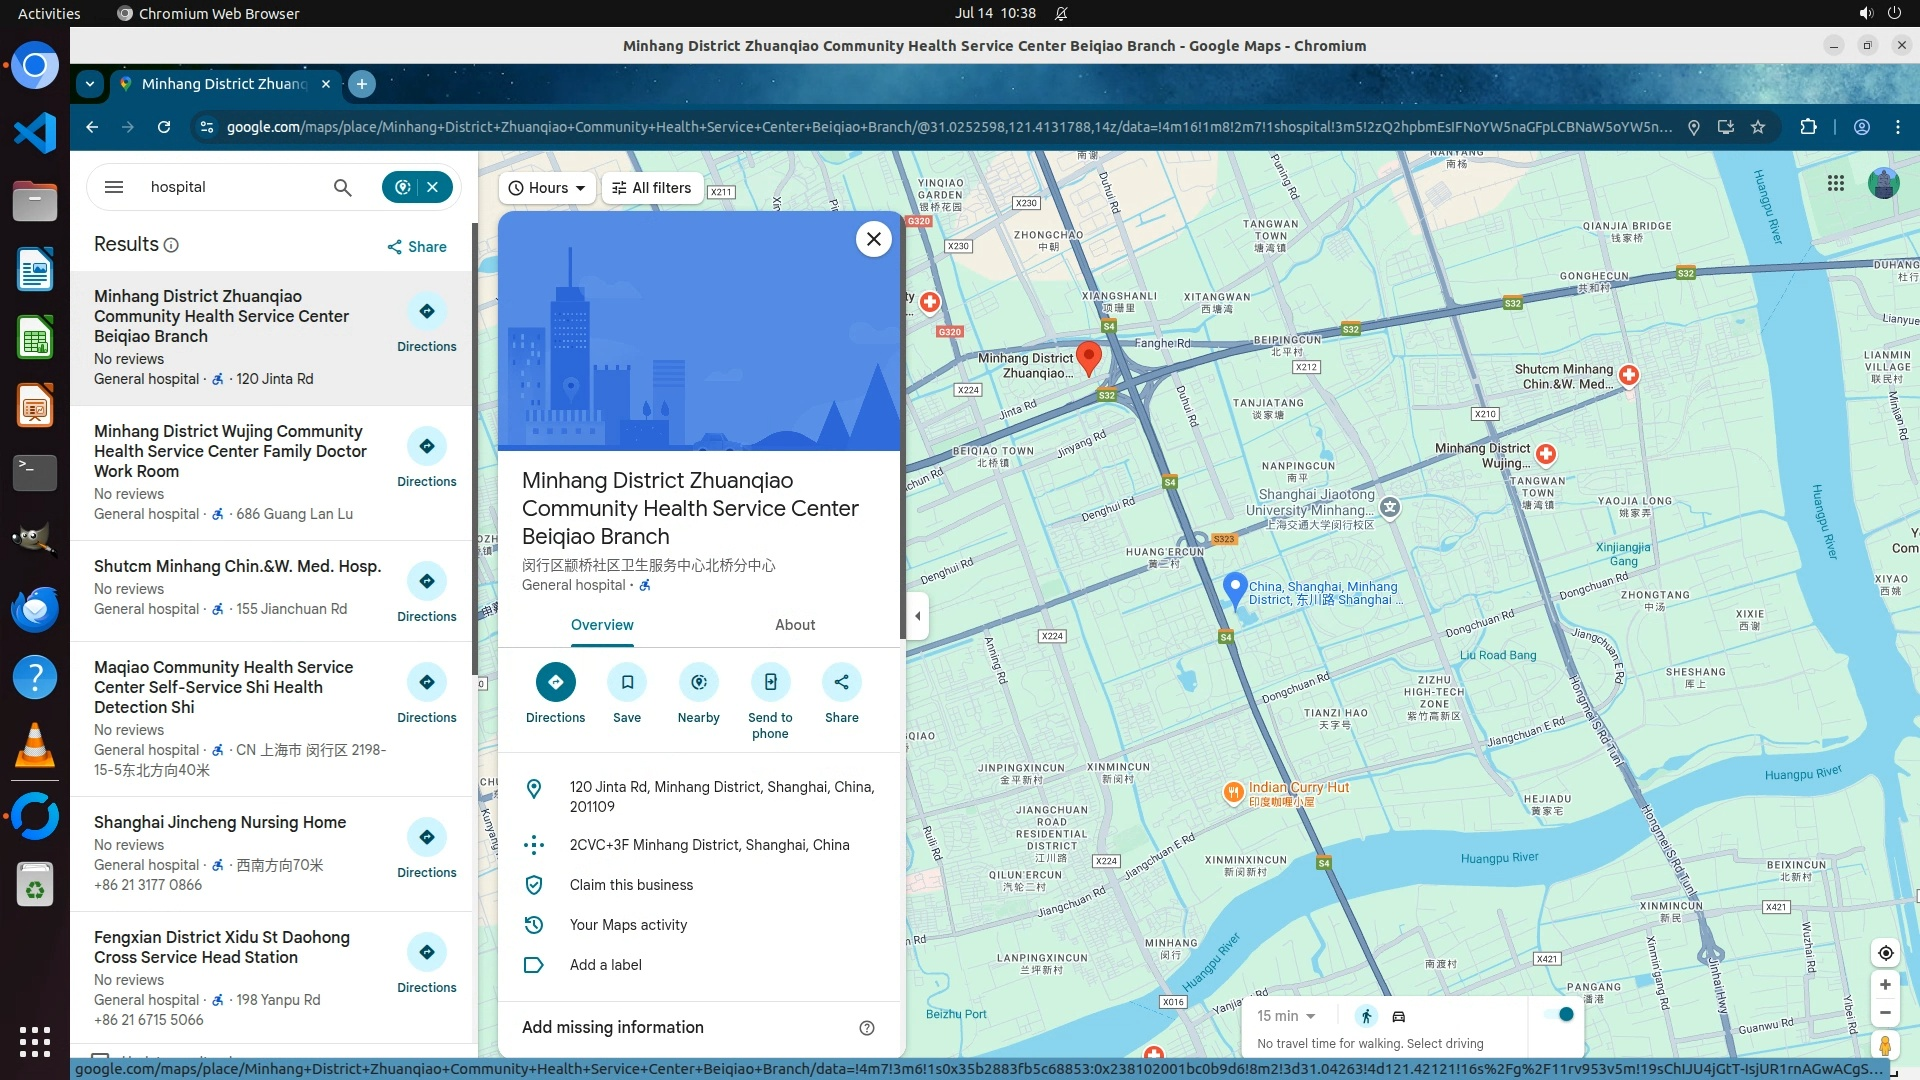Viewport: 1920px width, 1080px height.
Task: Collapse side panel with arrow handle
Action: tap(917, 615)
